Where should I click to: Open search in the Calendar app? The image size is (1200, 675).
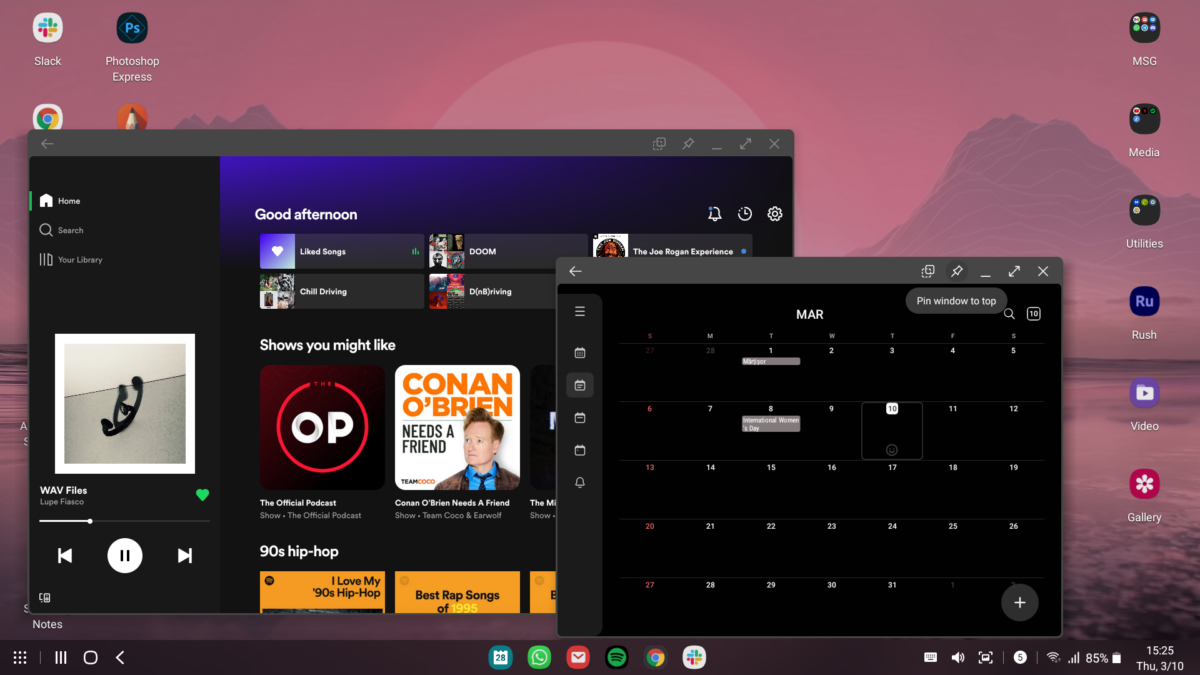pyautogui.click(x=1009, y=313)
